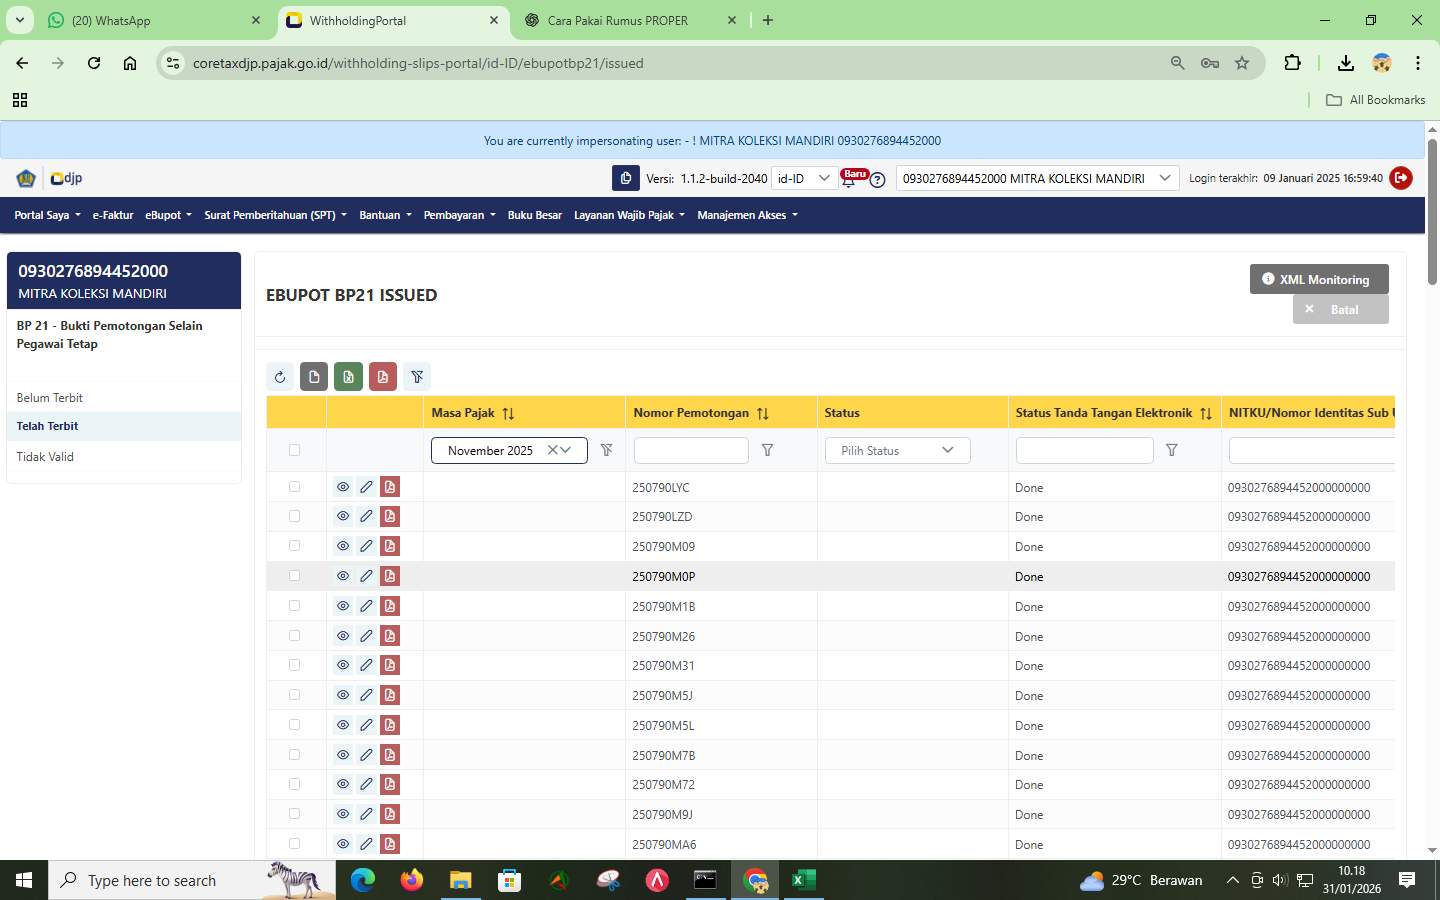This screenshot has height=900, width=1440.
Task: Export the table as PDF
Action: pos(383,377)
